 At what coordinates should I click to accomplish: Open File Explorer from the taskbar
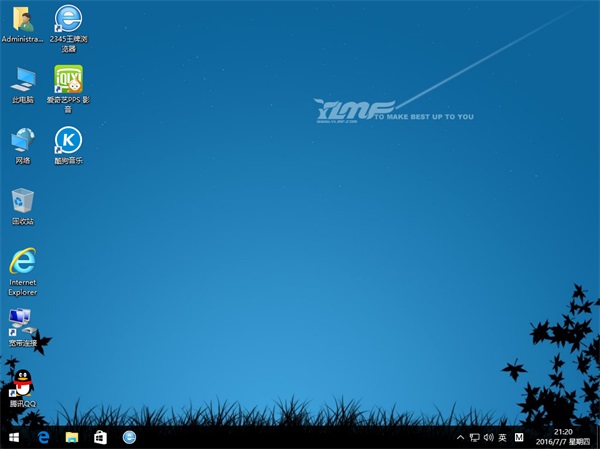pyautogui.click(x=72, y=438)
